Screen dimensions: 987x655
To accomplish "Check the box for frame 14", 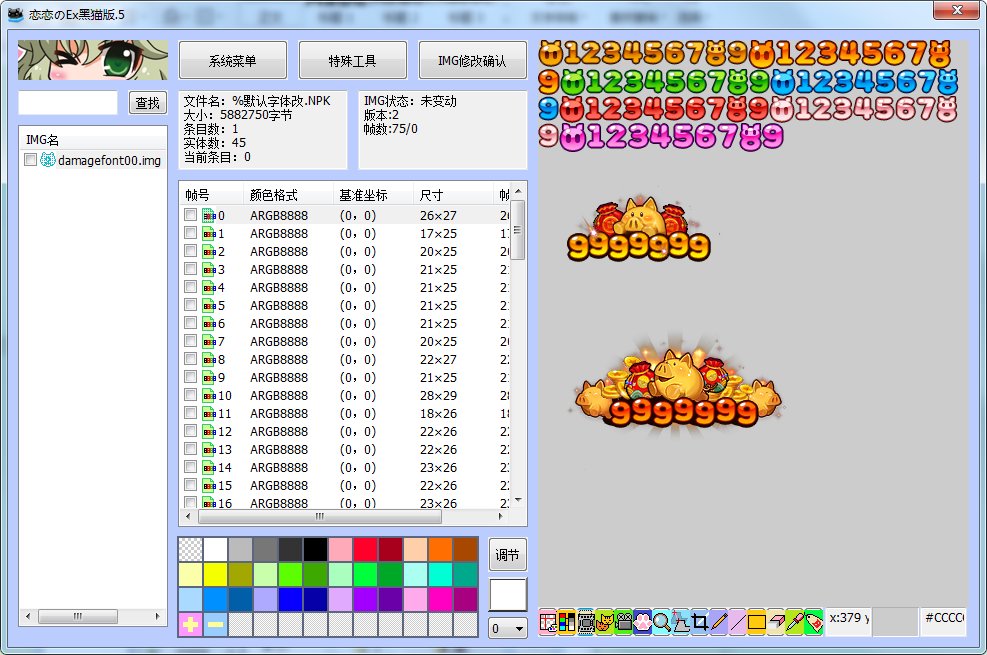I will [190, 467].
